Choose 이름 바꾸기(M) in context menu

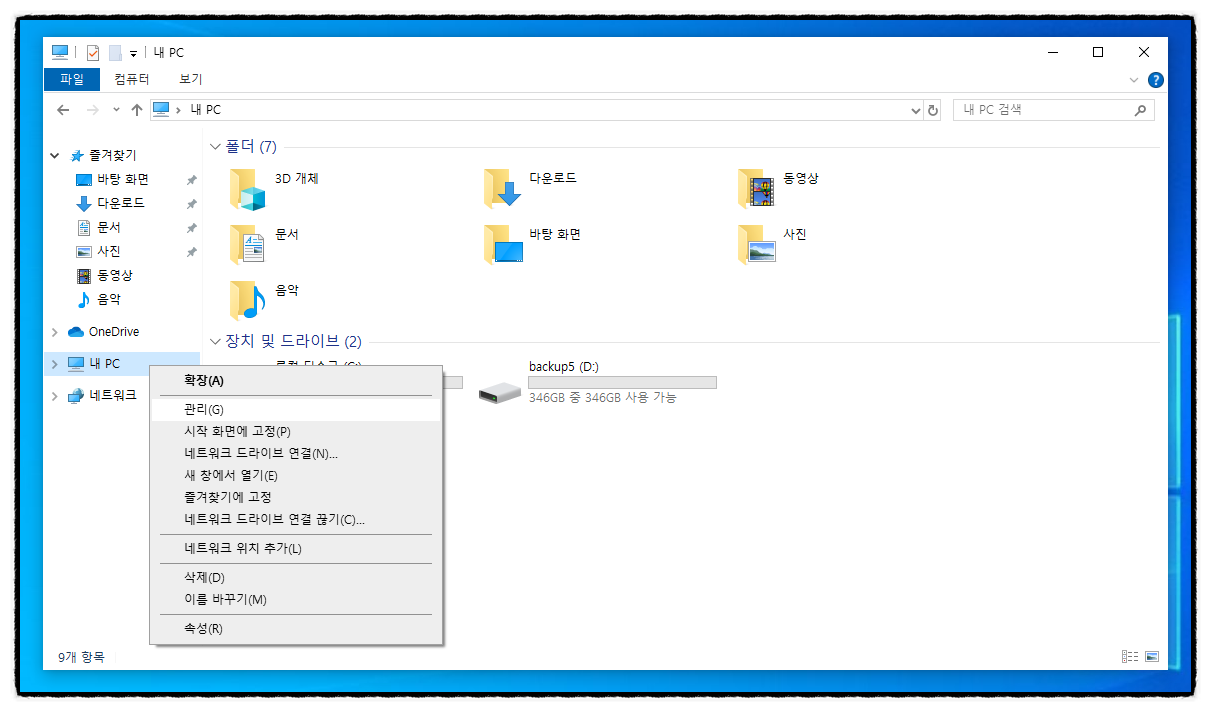pos(296,599)
